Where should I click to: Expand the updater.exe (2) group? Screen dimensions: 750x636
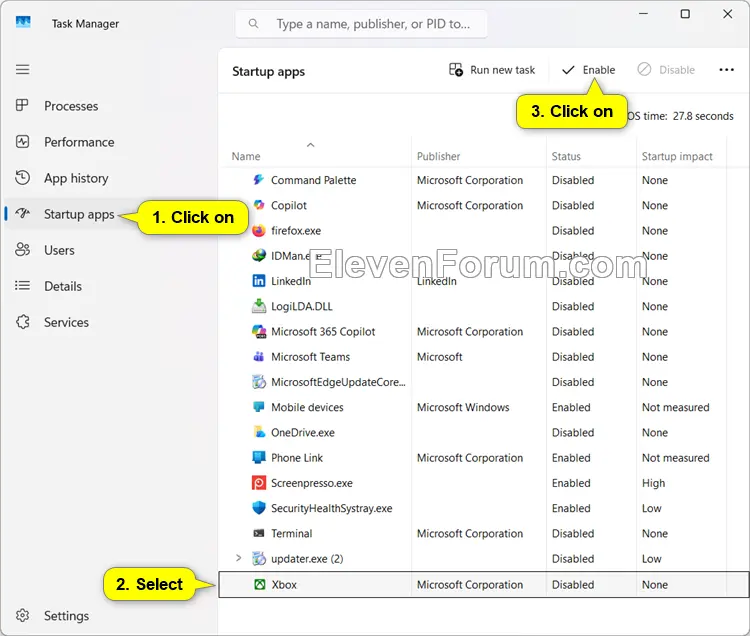[x=238, y=558]
